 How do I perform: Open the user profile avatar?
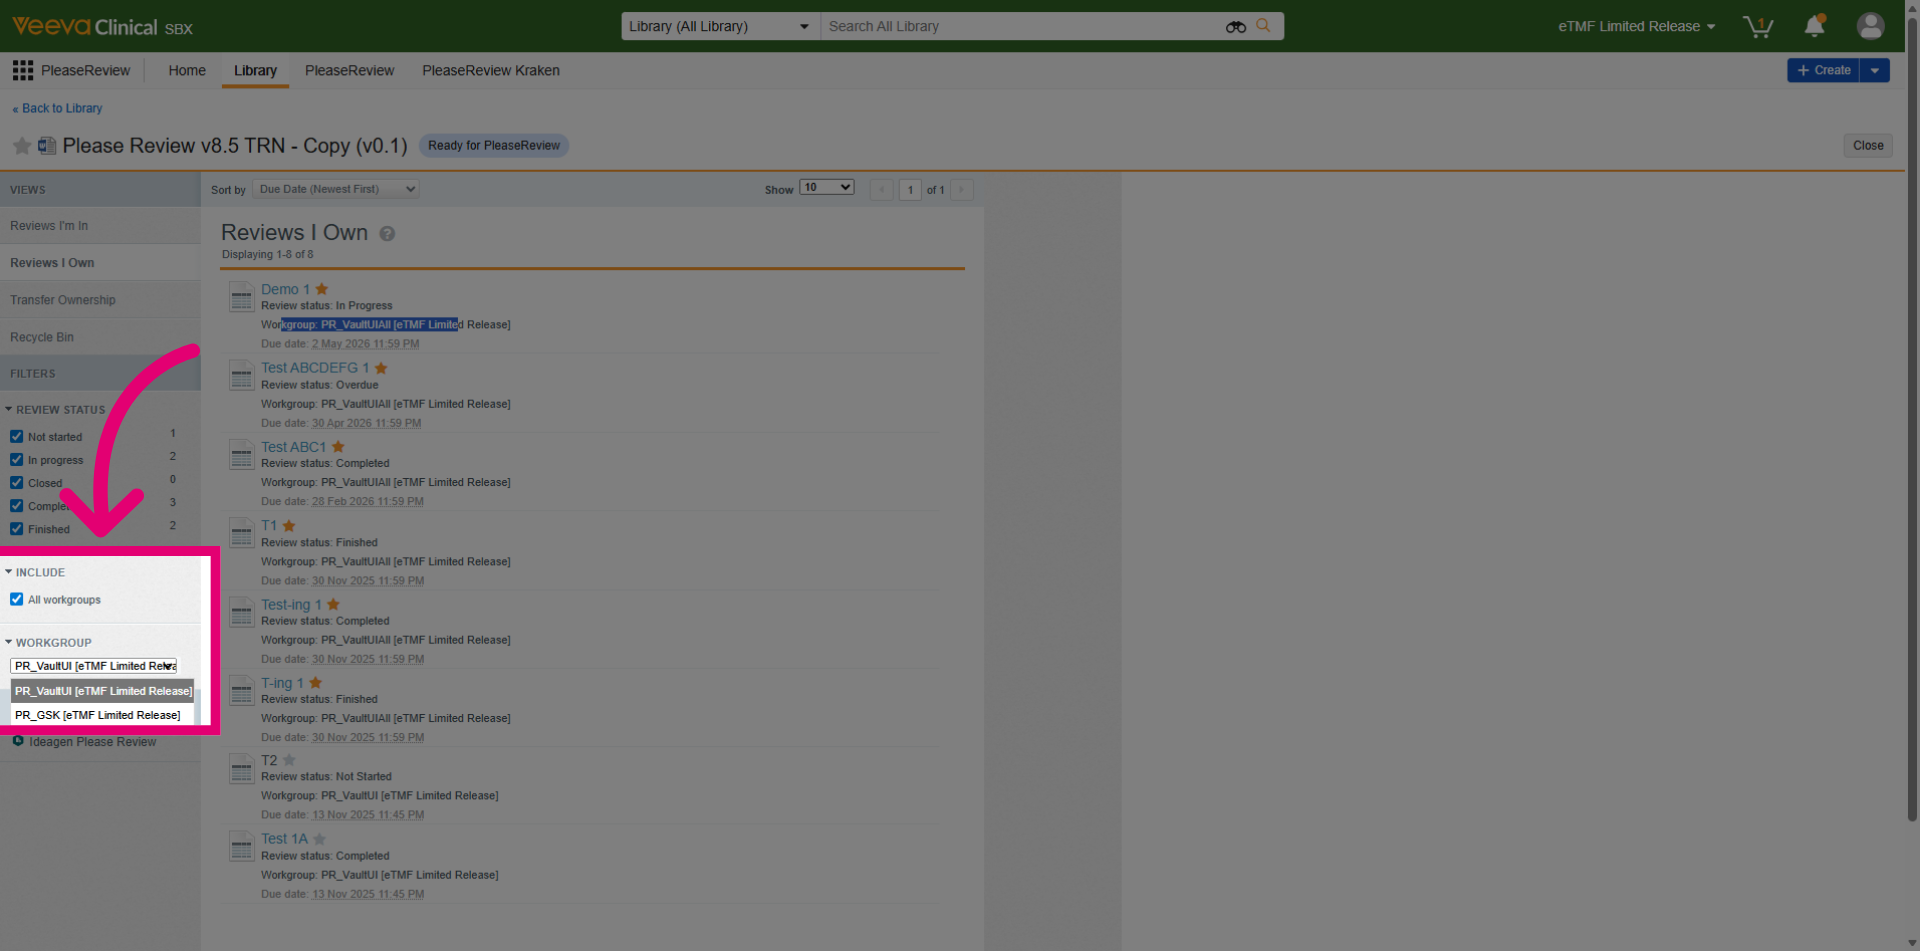pyautogui.click(x=1870, y=26)
